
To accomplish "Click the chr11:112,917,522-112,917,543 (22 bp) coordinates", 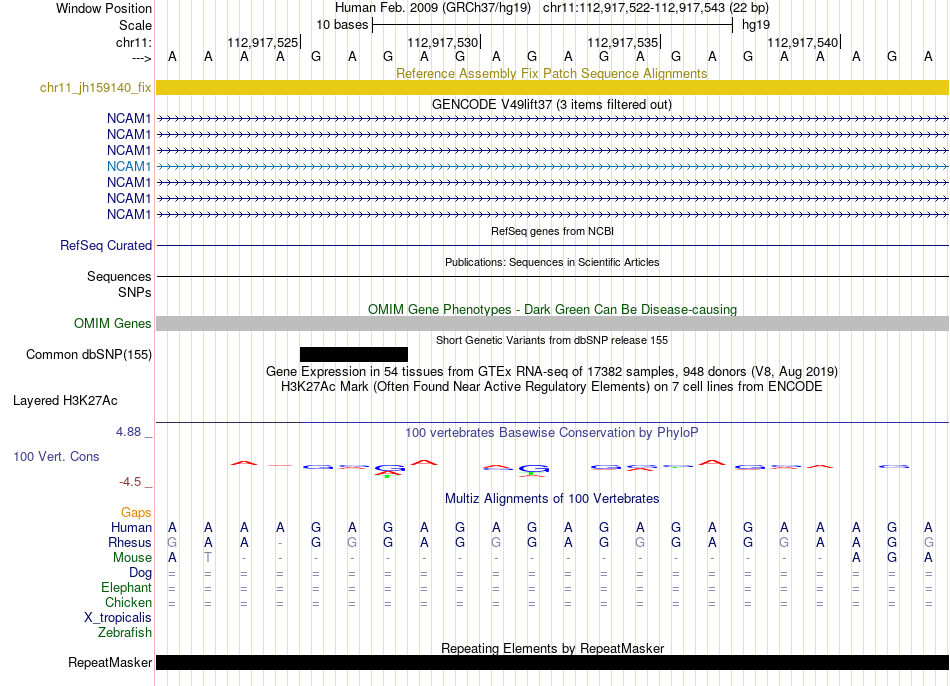I will point(656,8).
